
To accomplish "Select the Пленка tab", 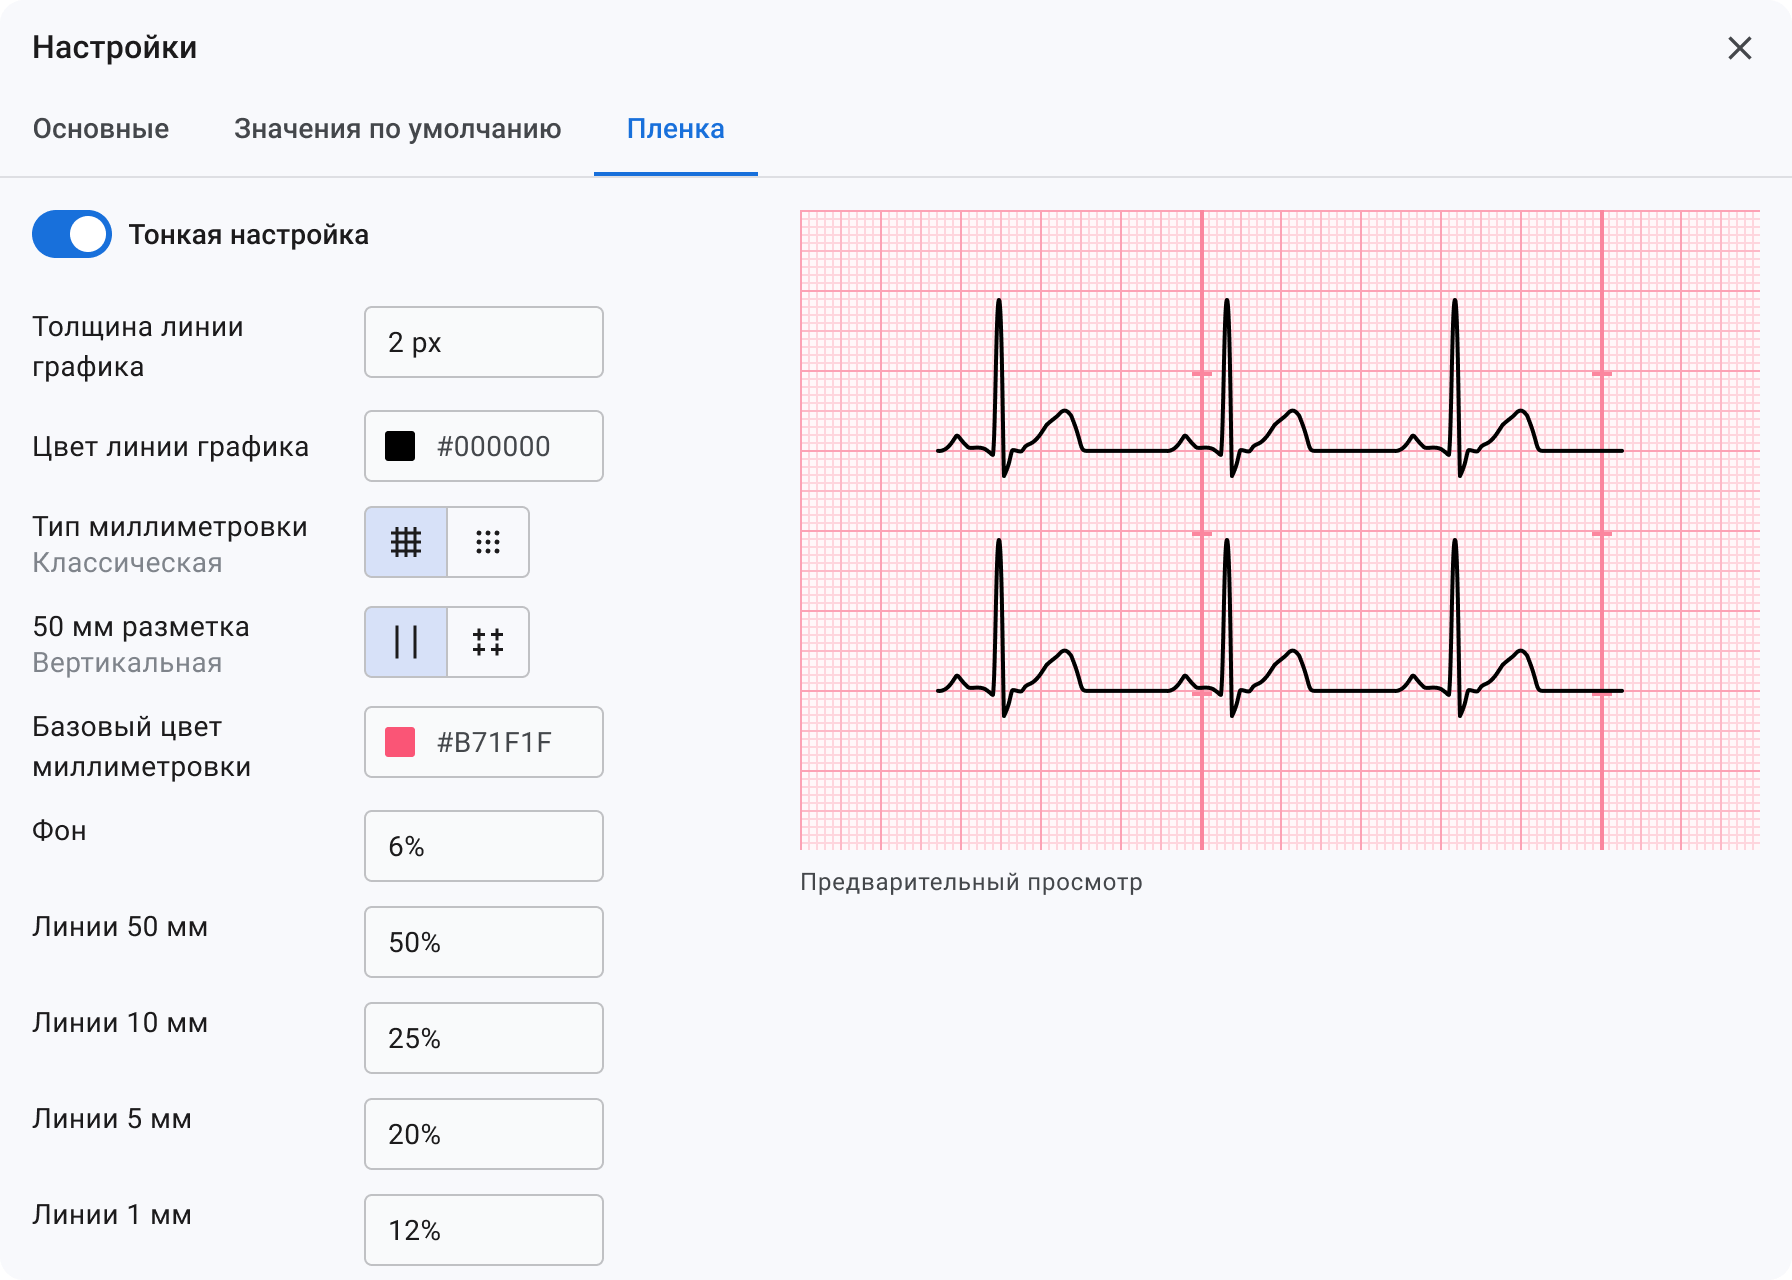I will tap(676, 129).
